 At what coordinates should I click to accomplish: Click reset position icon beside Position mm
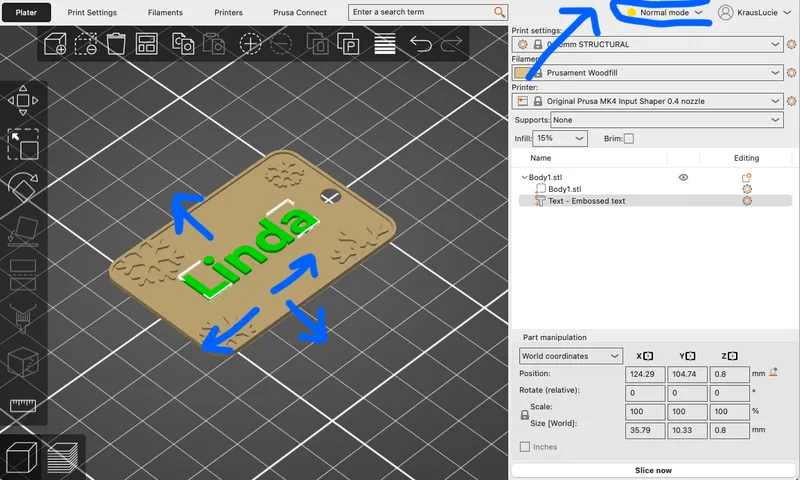coord(773,373)
